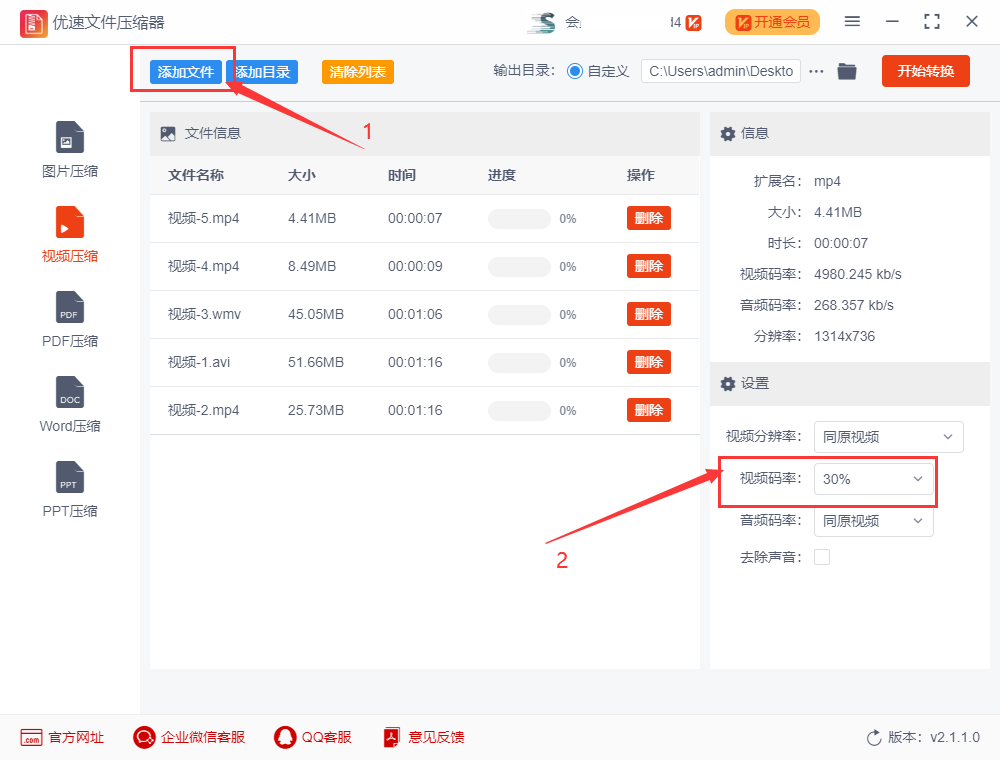
Task: Open the hamburger menu at top right
Action: click(852, 20)
